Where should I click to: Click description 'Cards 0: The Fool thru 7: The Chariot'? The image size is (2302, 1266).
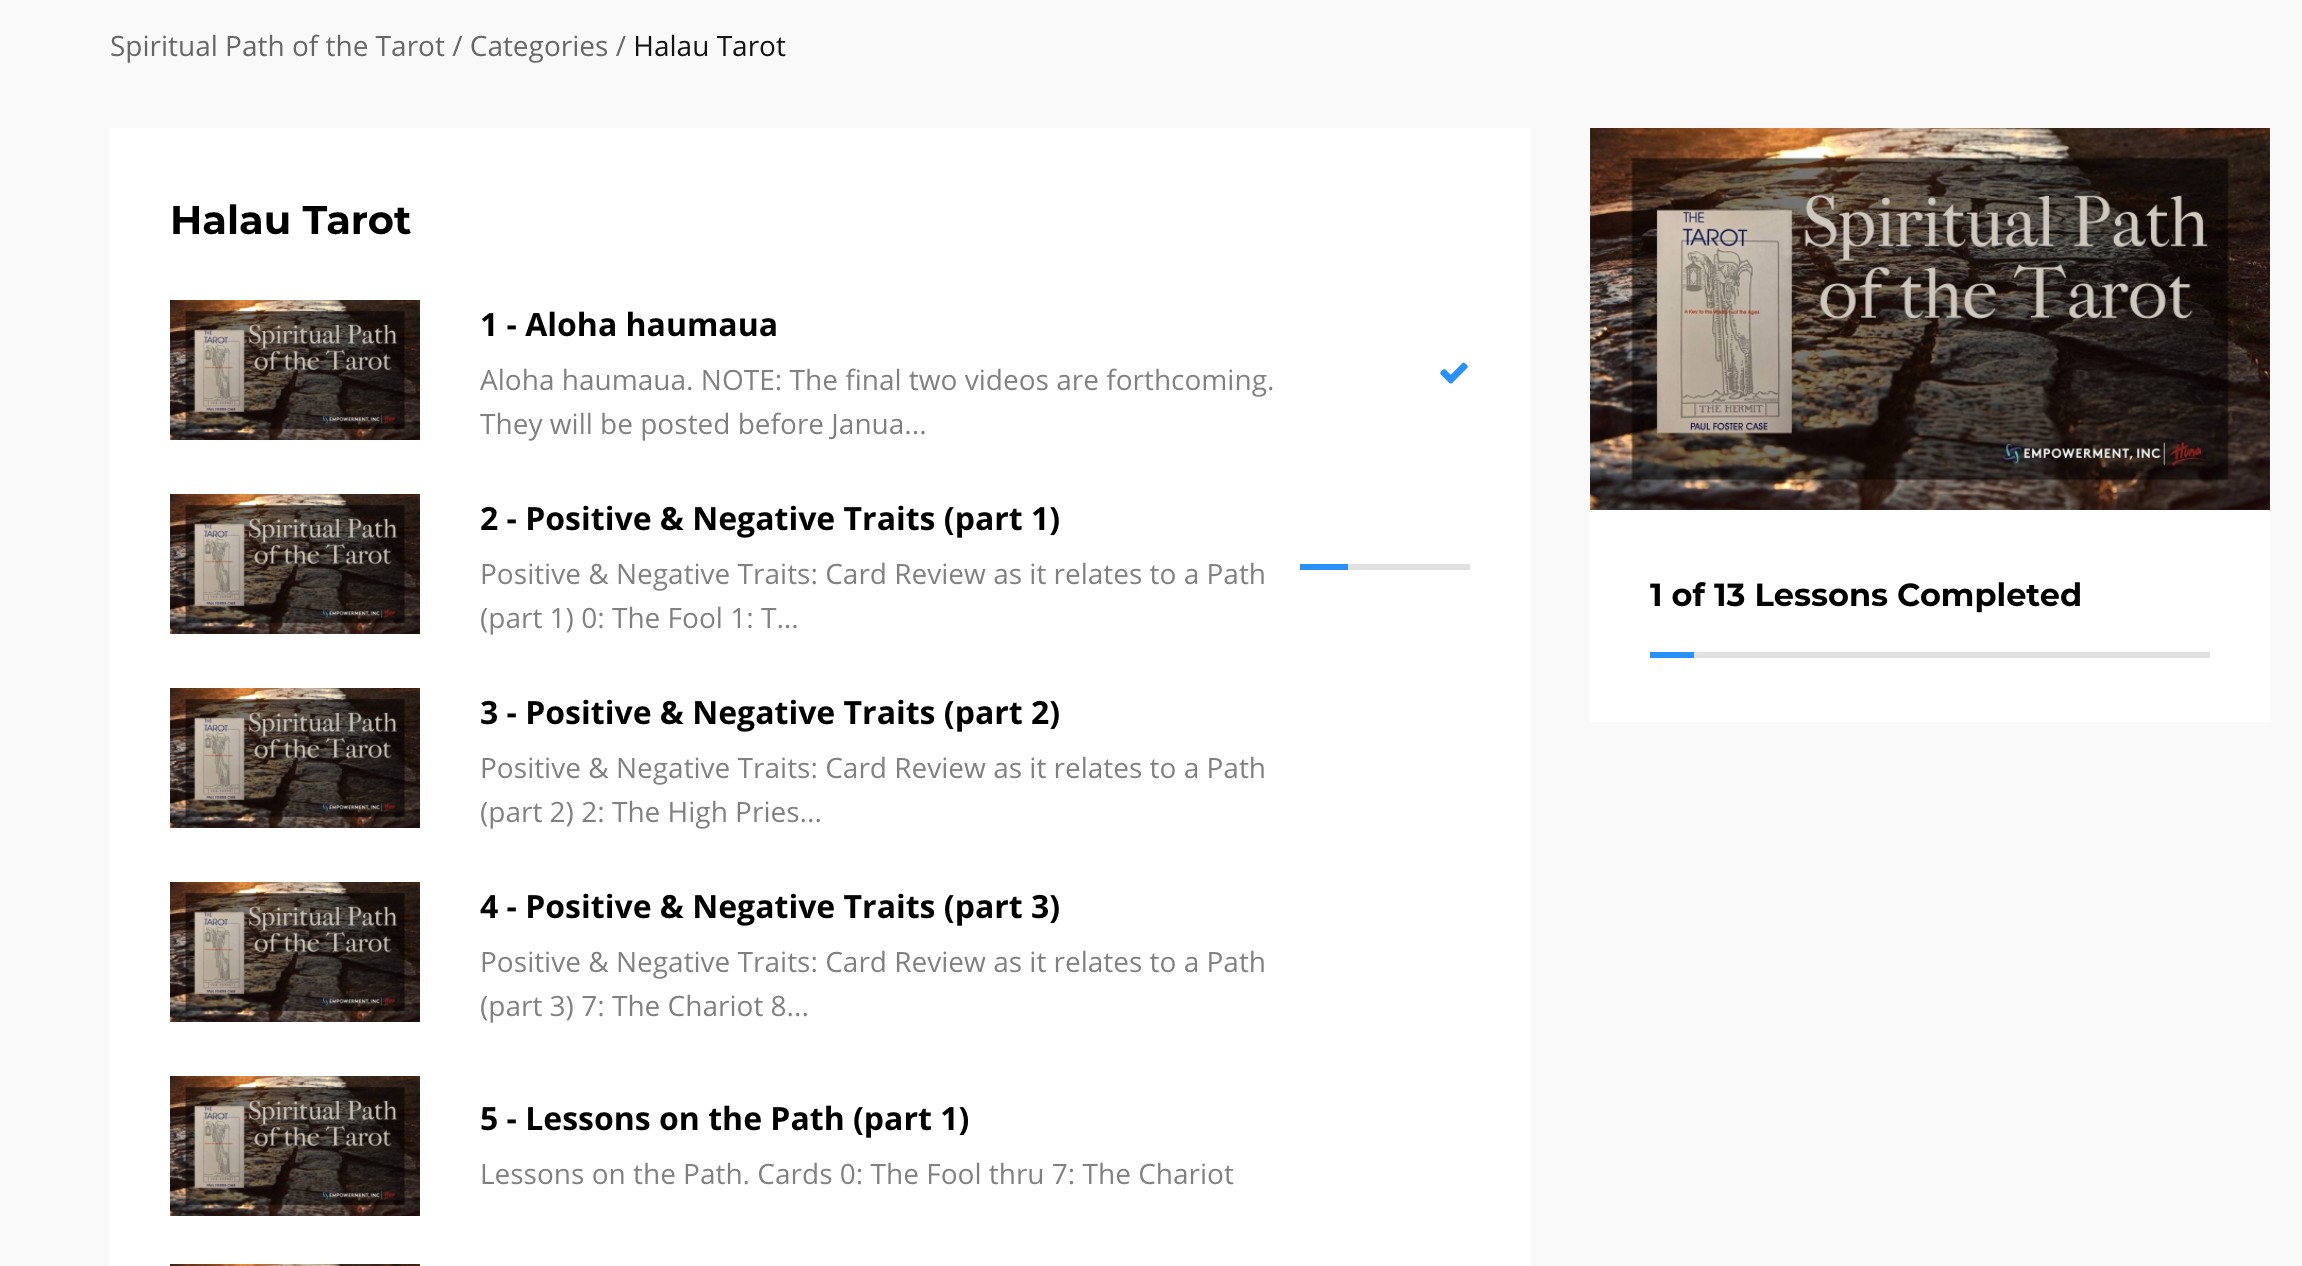(x=856, y=1174)
